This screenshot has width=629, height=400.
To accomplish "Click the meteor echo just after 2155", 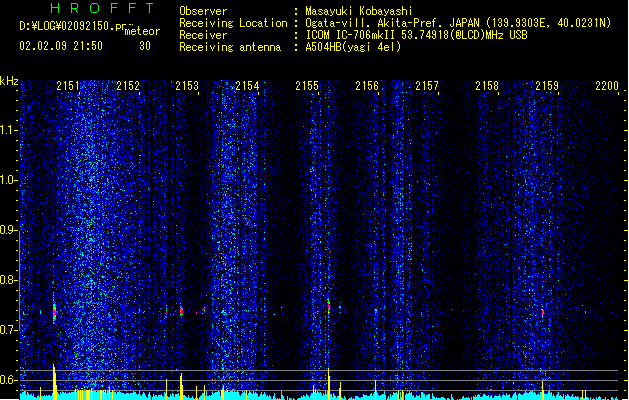I will tap(329, 307).
